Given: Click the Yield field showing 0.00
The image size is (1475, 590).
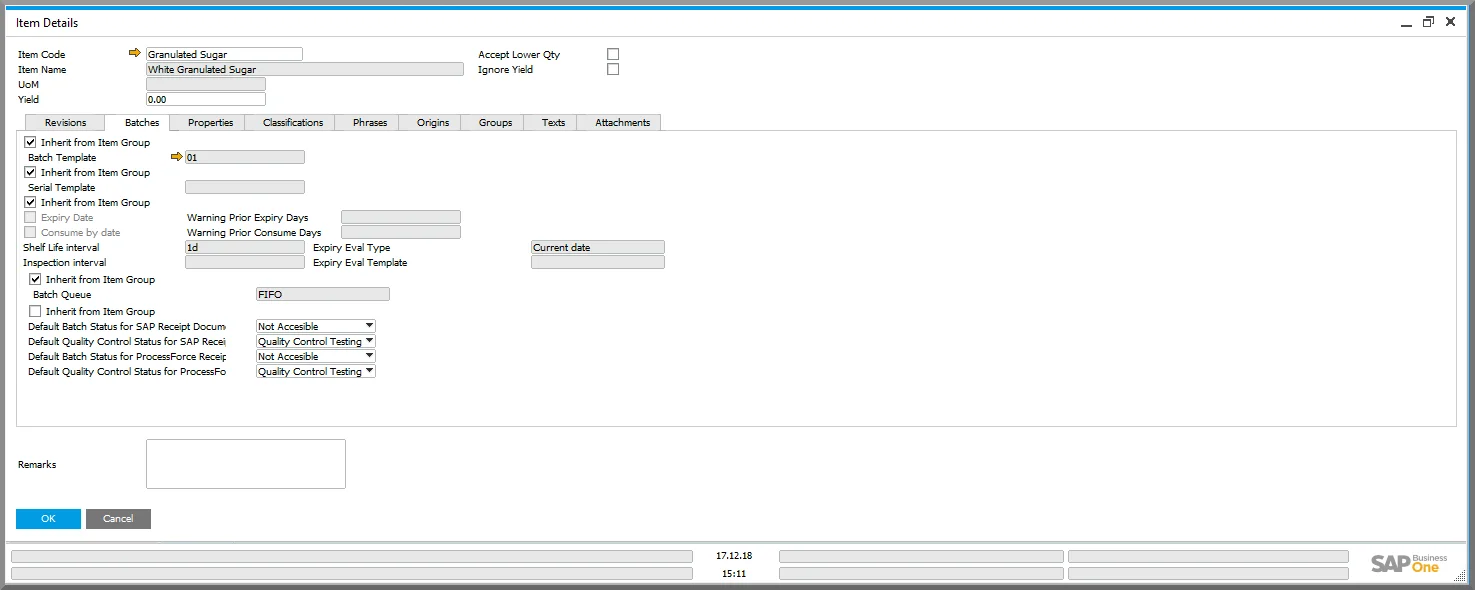Looking at the screenshot, I should pos(206,99).
